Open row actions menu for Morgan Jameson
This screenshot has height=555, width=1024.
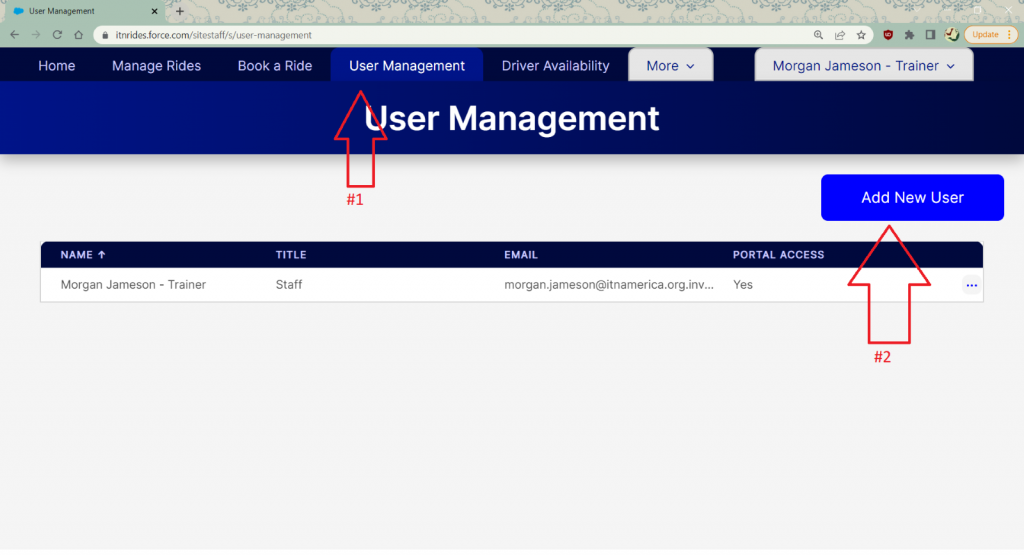tap(971, 285)
